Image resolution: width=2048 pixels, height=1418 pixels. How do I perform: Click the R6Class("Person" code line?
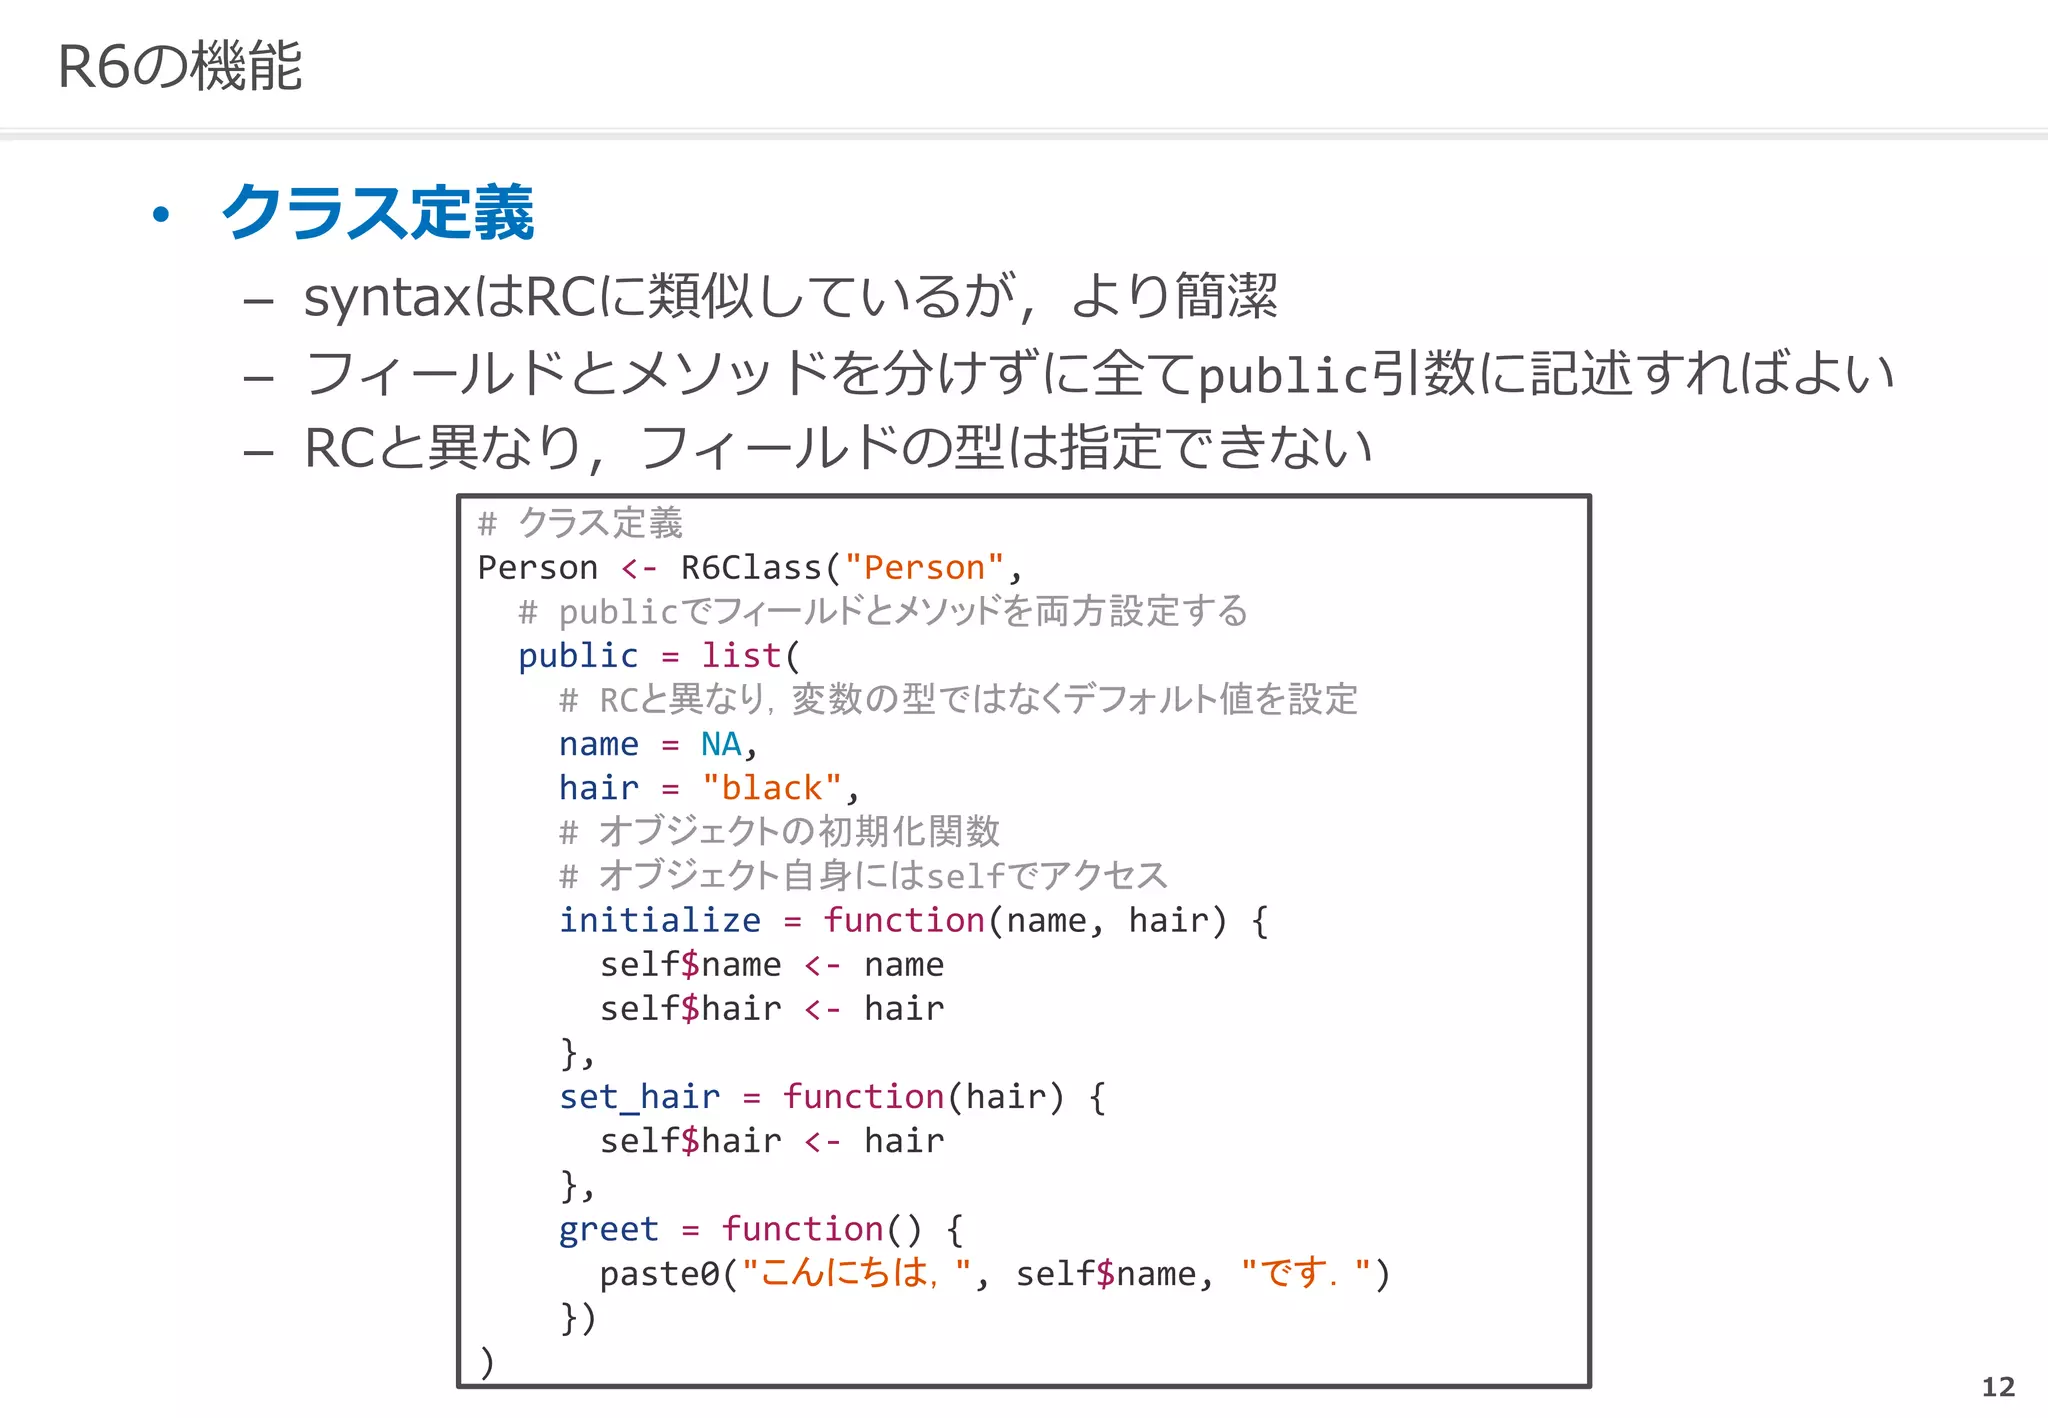coord(750,567)
